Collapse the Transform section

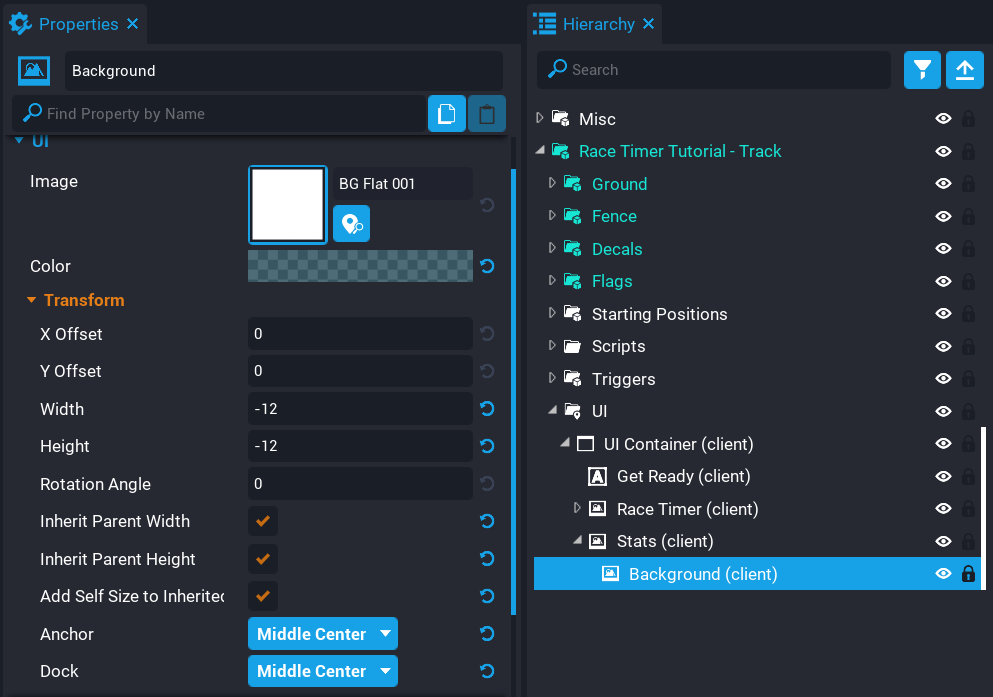tap(32, 300)
